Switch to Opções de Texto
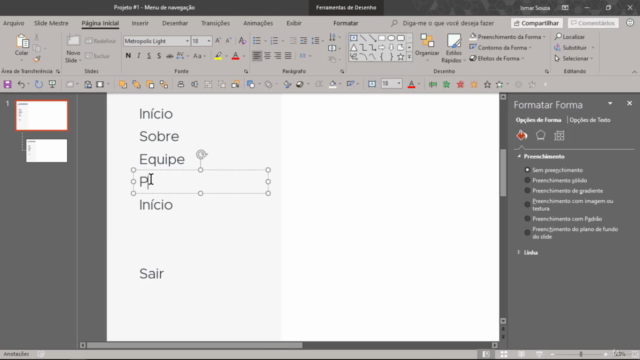This screenshot has width=640, height=360. coord(589,120)
